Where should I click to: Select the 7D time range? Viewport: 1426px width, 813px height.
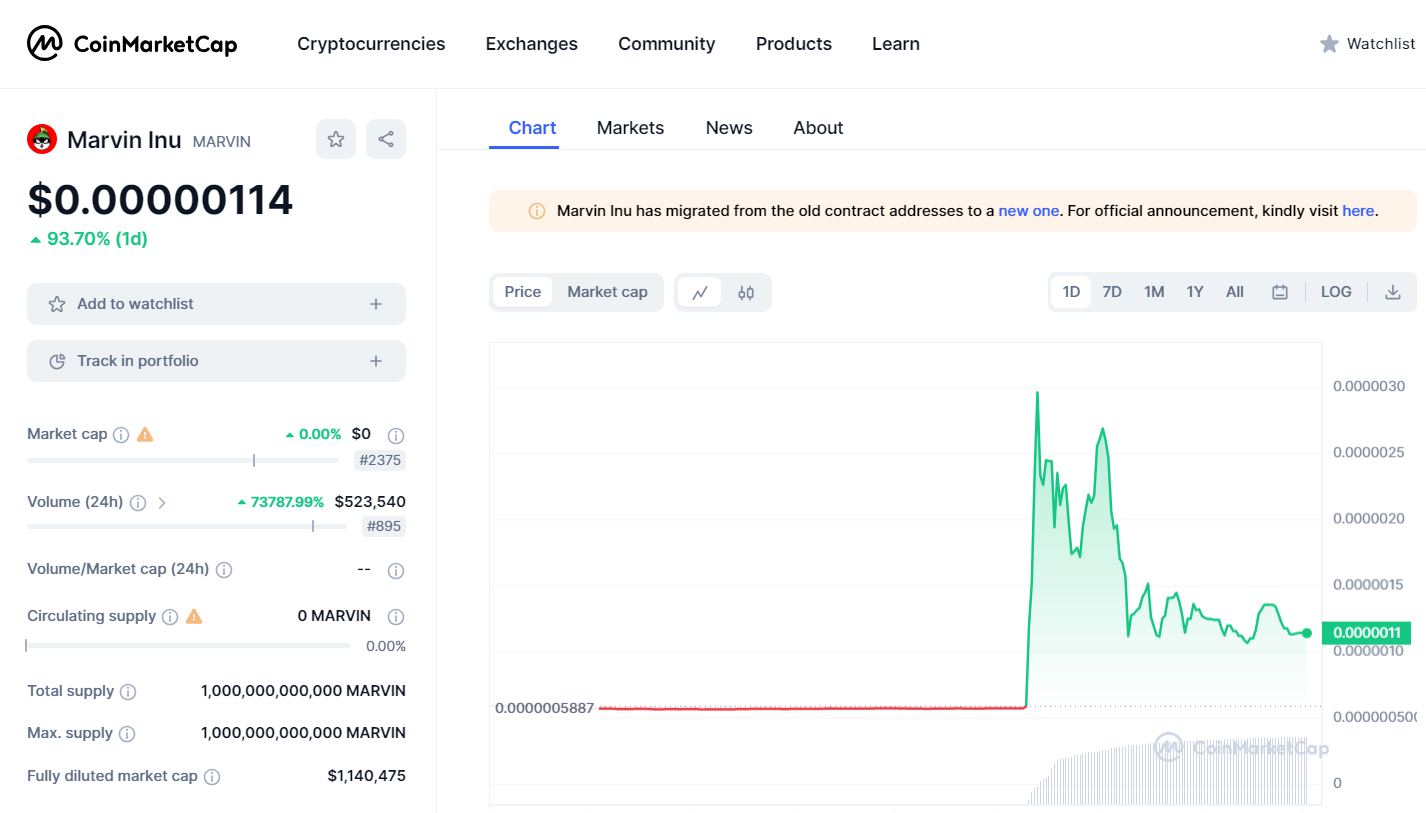click(x=1112, y=292)
